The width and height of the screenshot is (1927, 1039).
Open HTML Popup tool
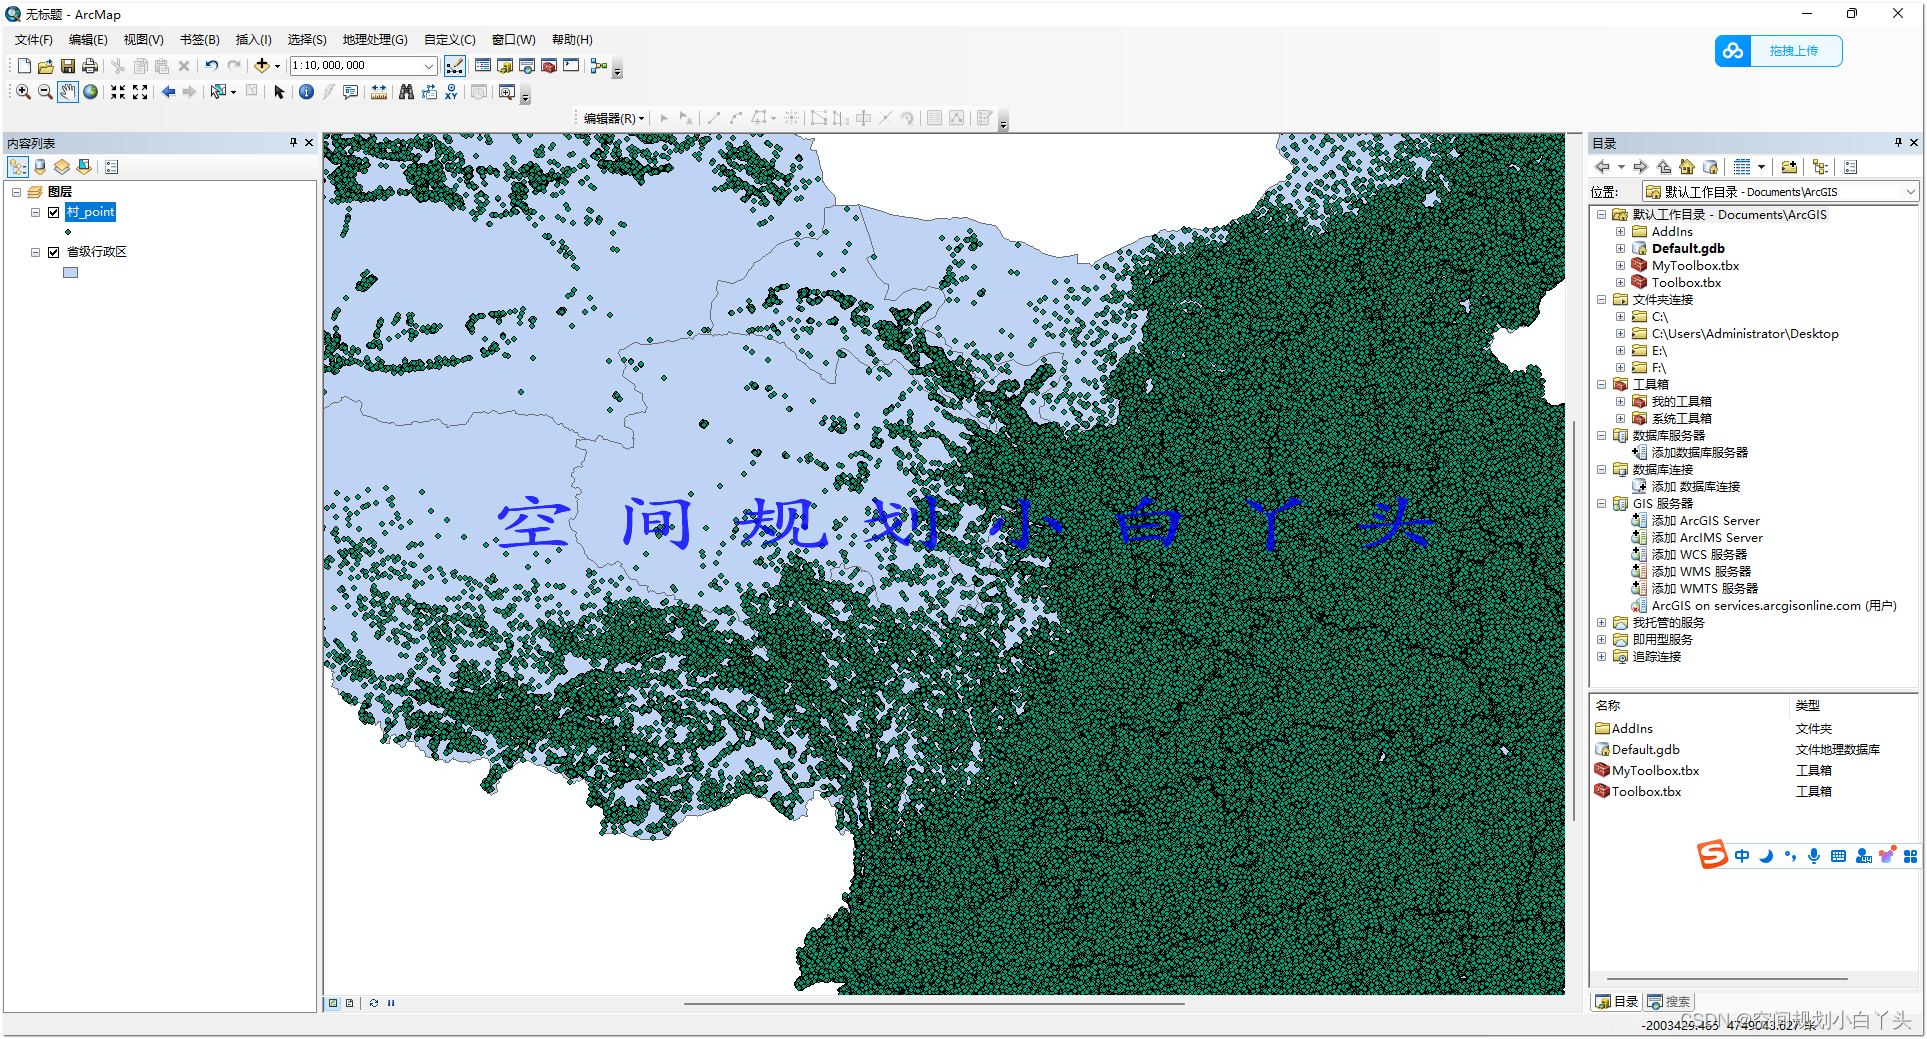tap(351, 92)
